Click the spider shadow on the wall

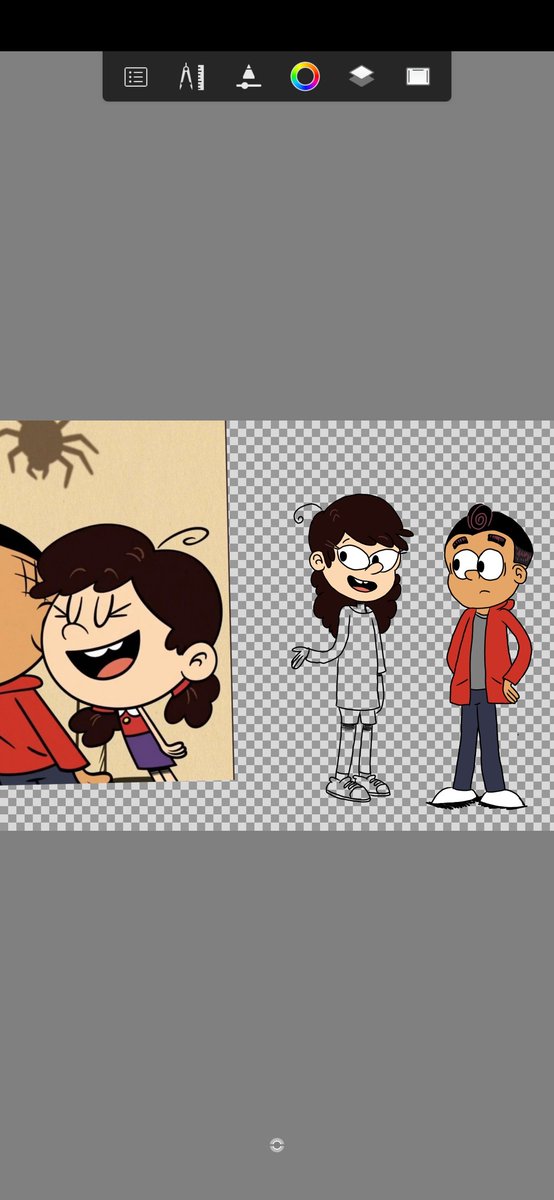(x=42, y=453)
